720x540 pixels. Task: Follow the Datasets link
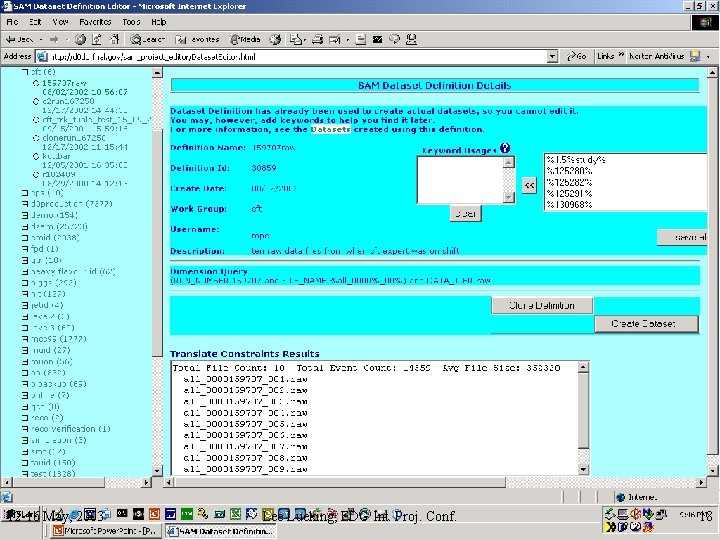click(330, 129)
